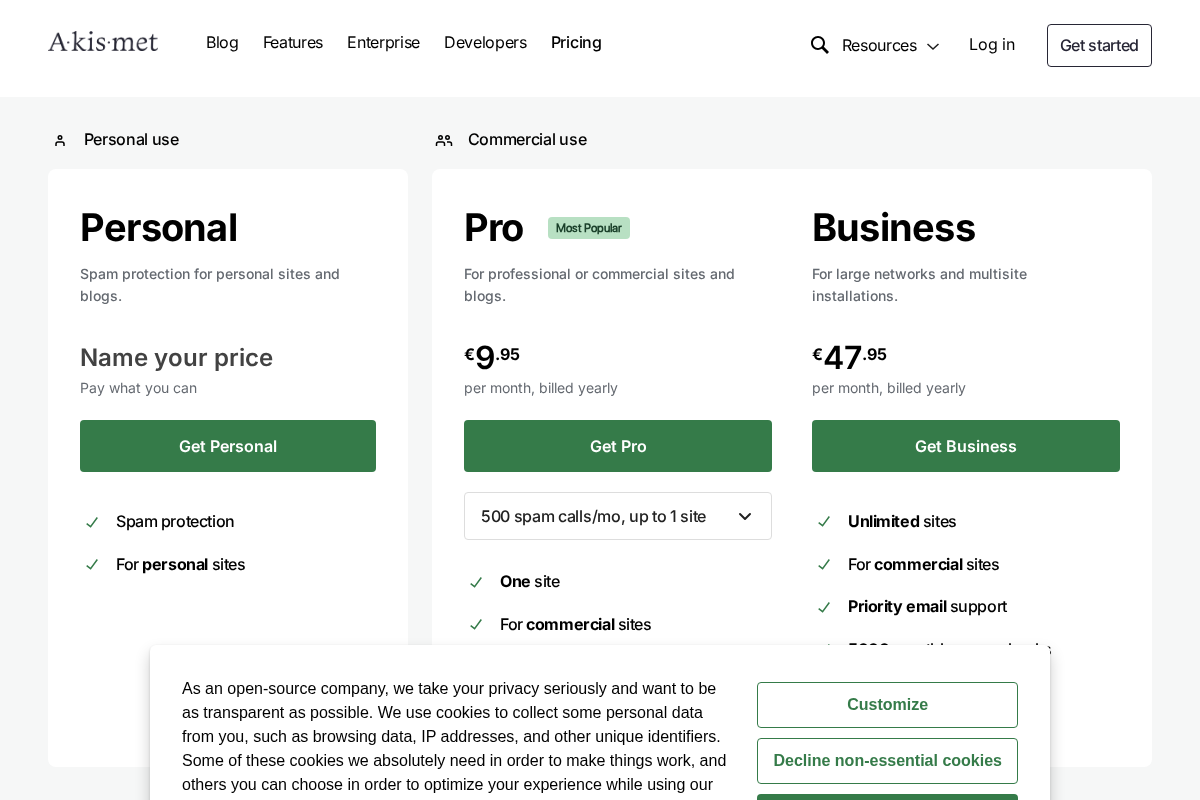Click checkmark beside Priority email support
The width and height of the screenshot is (1200, 800).
click(824, 607)
